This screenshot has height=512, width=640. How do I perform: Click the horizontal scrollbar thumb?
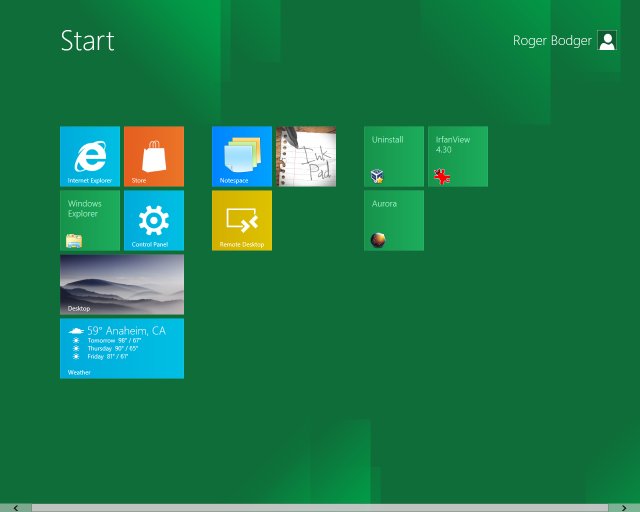coord(320,508)
